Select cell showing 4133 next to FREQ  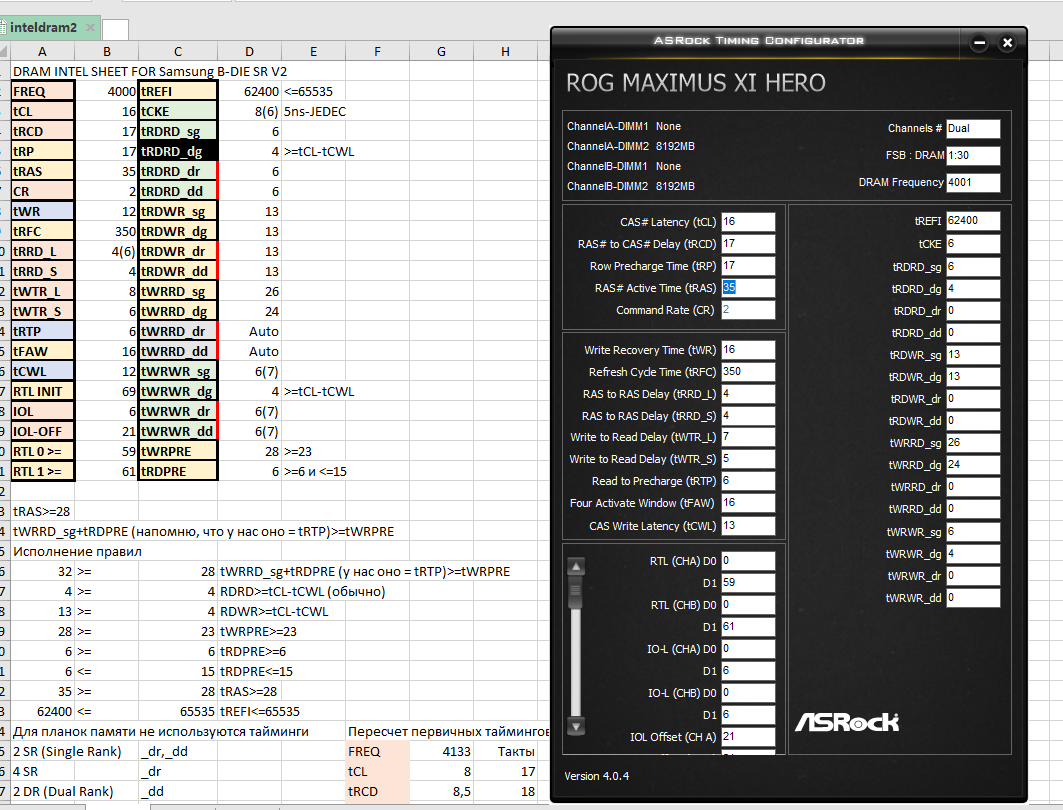[x=441, y=751]
